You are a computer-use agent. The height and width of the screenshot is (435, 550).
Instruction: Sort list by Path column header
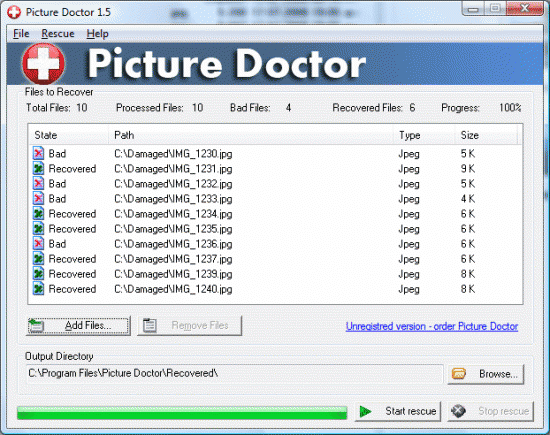251,135
